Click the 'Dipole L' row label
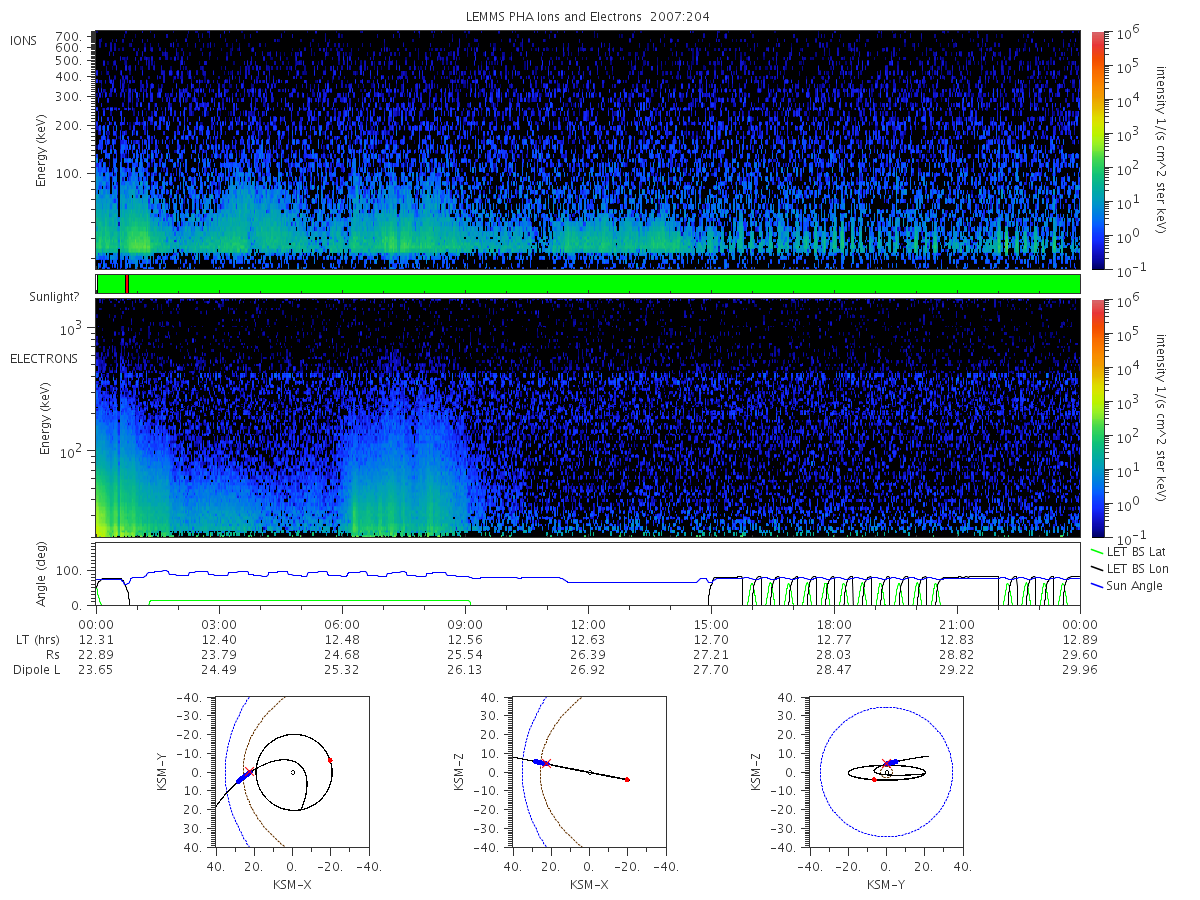This screenshot has width=1200, height=900. pos(36,670)
